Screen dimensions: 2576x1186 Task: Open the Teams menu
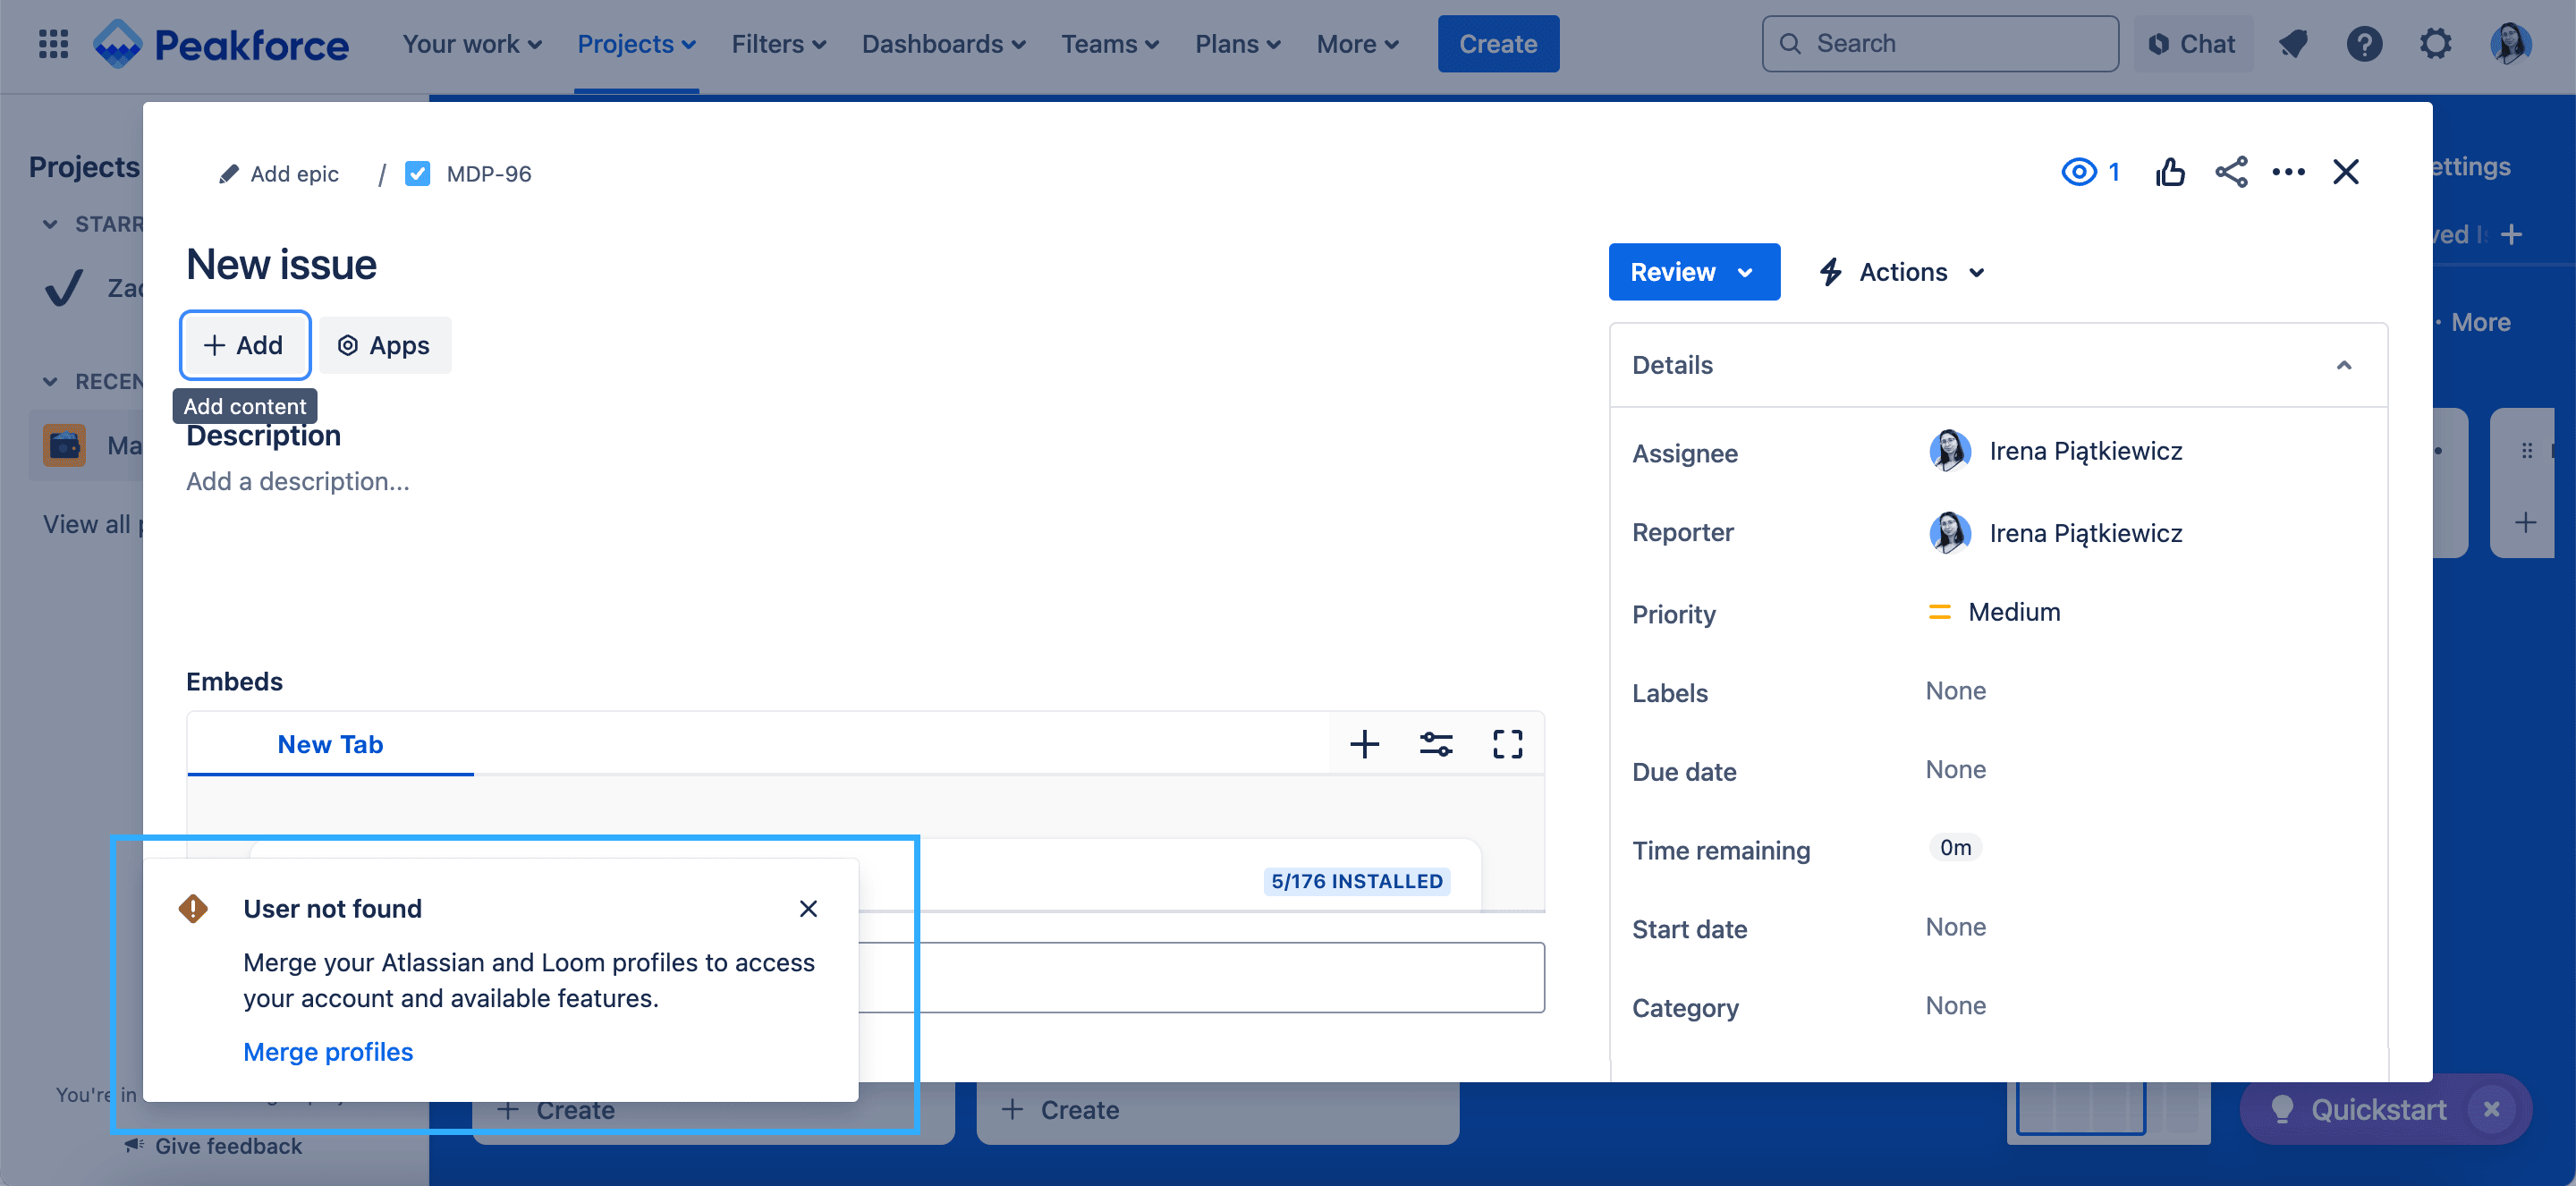[1110, 44]
